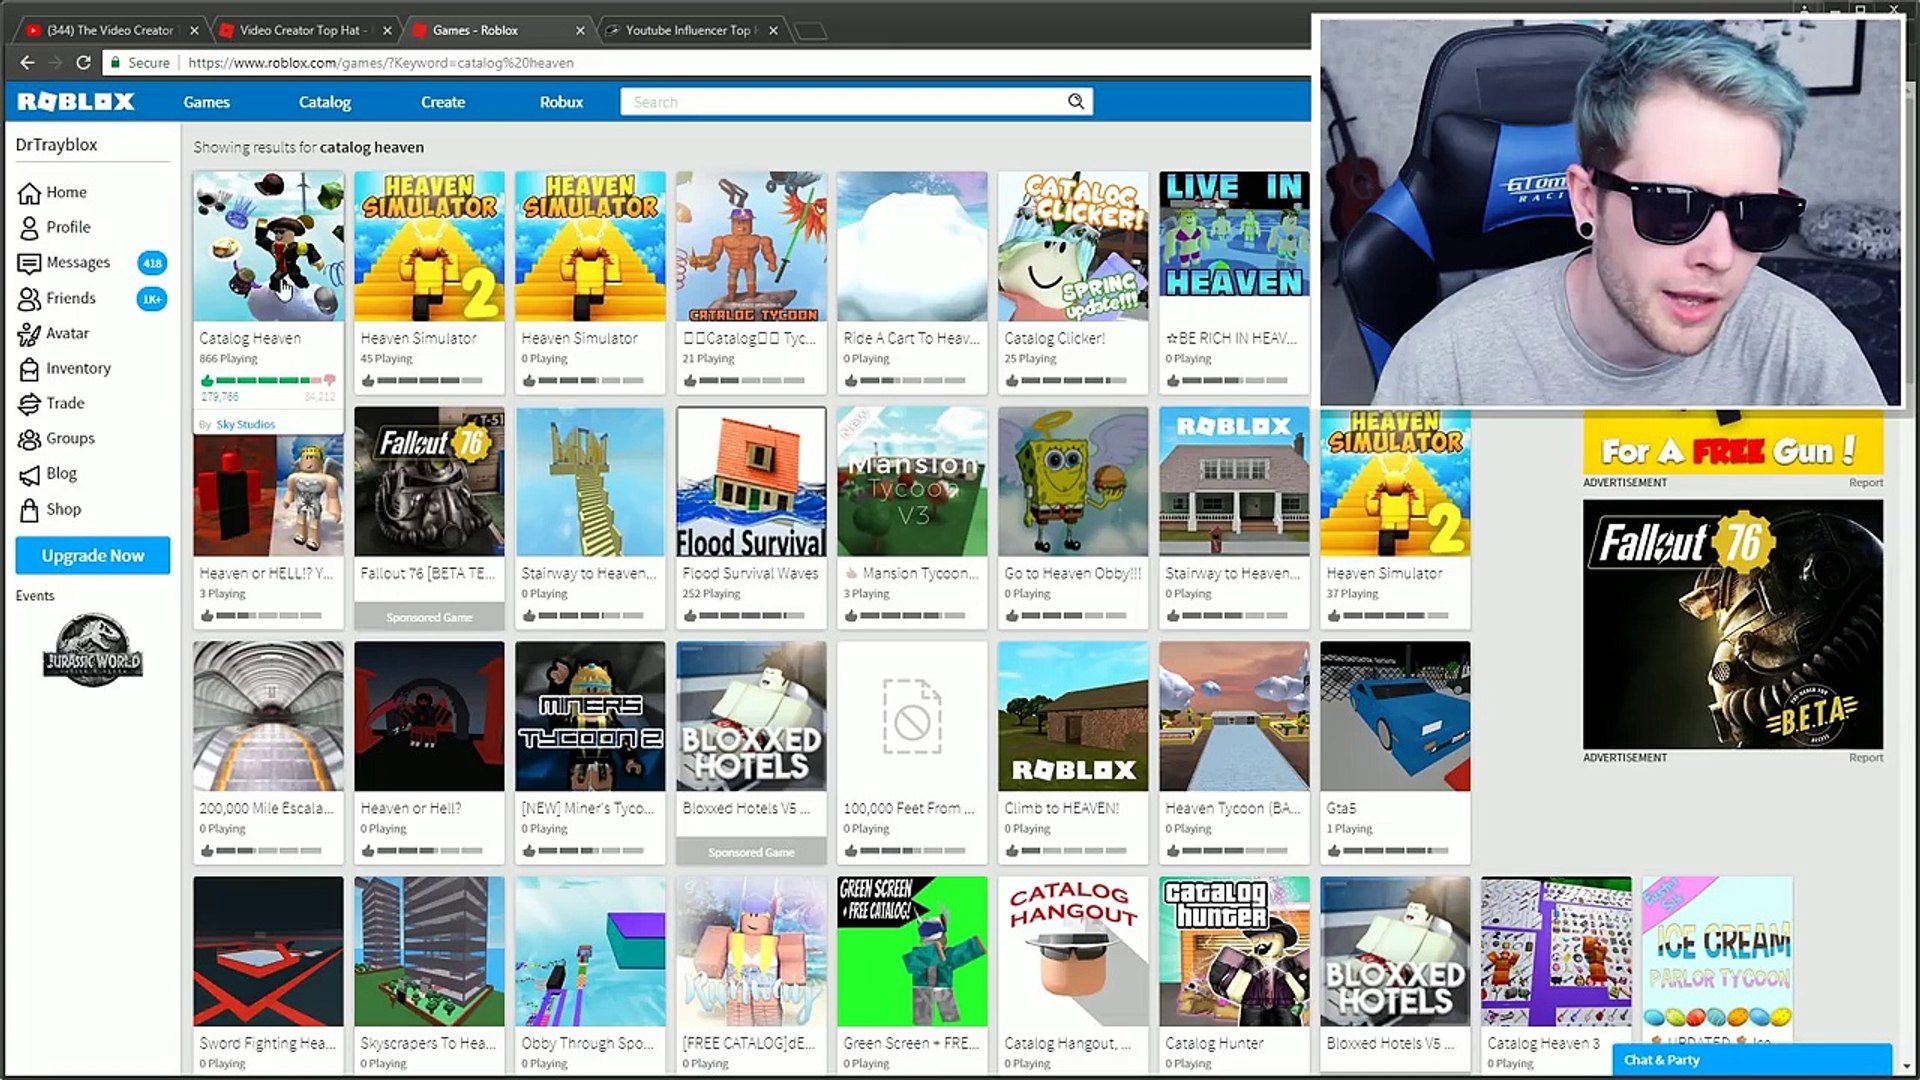
Task: Report the Fallout 76 advertisement
Action: [1865, 758]
